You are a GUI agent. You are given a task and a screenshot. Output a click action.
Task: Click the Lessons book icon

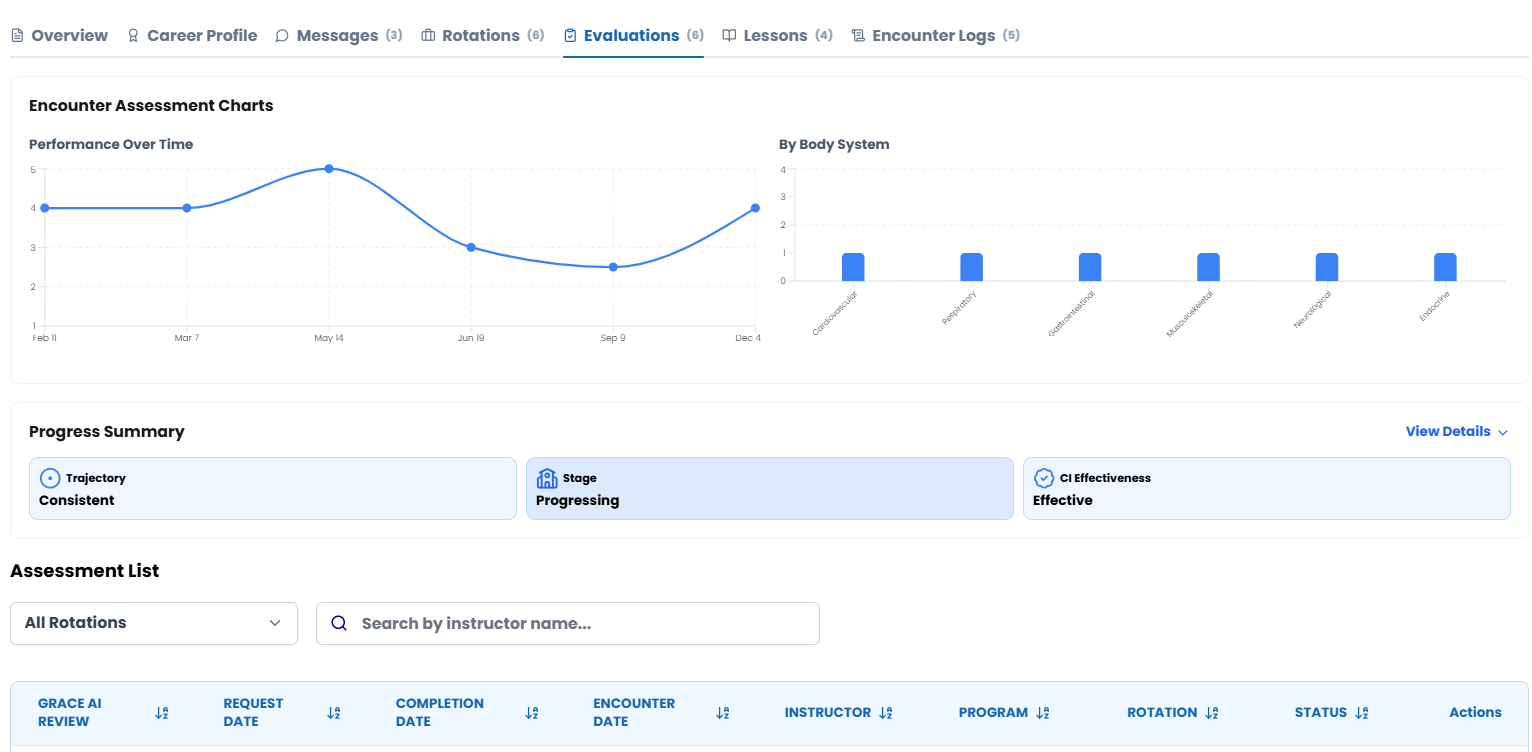729,36
